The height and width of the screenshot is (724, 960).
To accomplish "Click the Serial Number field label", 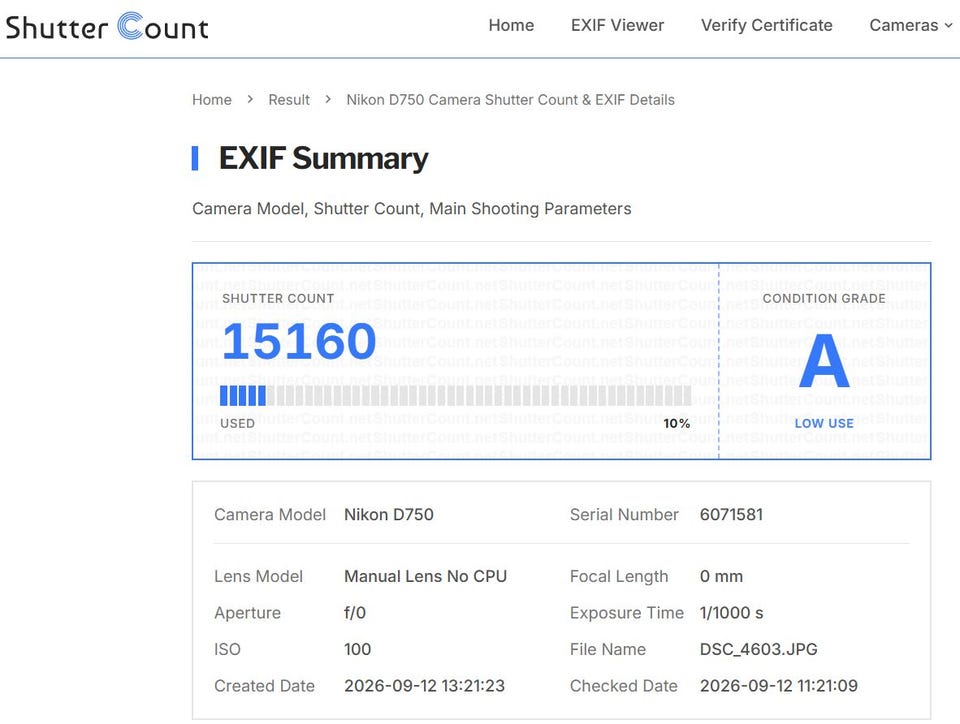I will click(624, 515).
